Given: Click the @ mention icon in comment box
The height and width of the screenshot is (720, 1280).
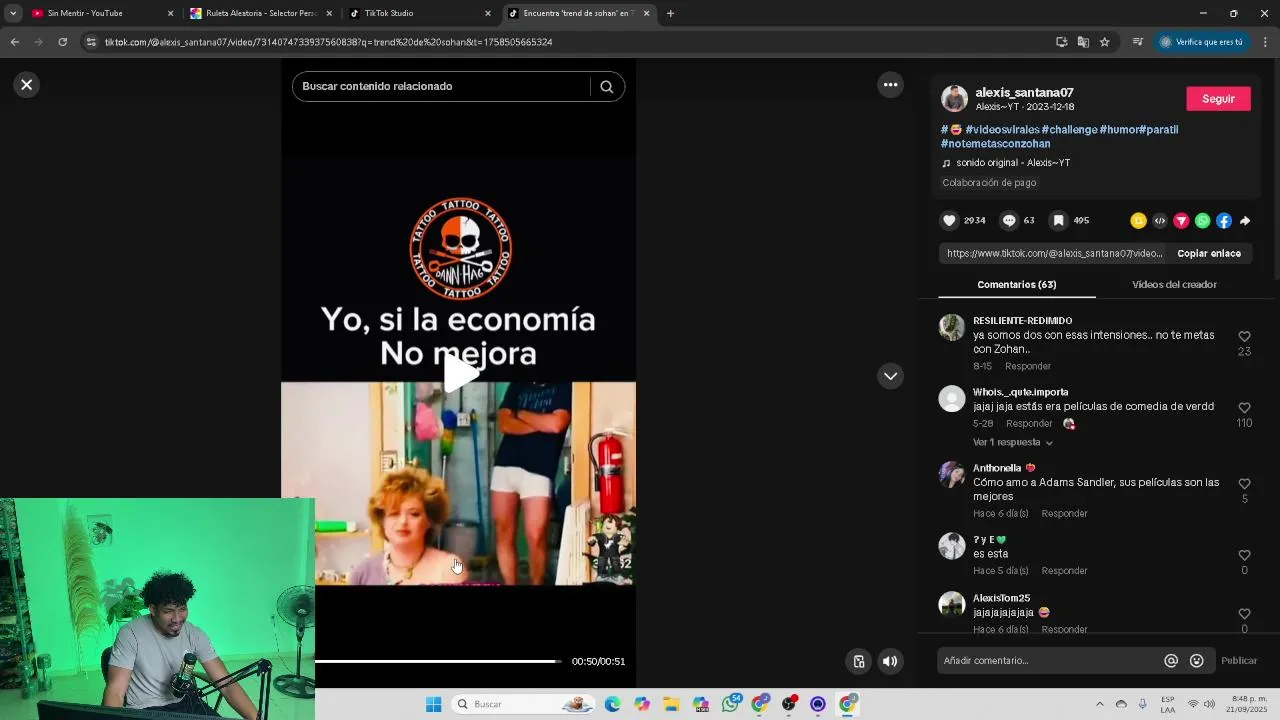Looking at the screenshot, I should (1171, 661).
